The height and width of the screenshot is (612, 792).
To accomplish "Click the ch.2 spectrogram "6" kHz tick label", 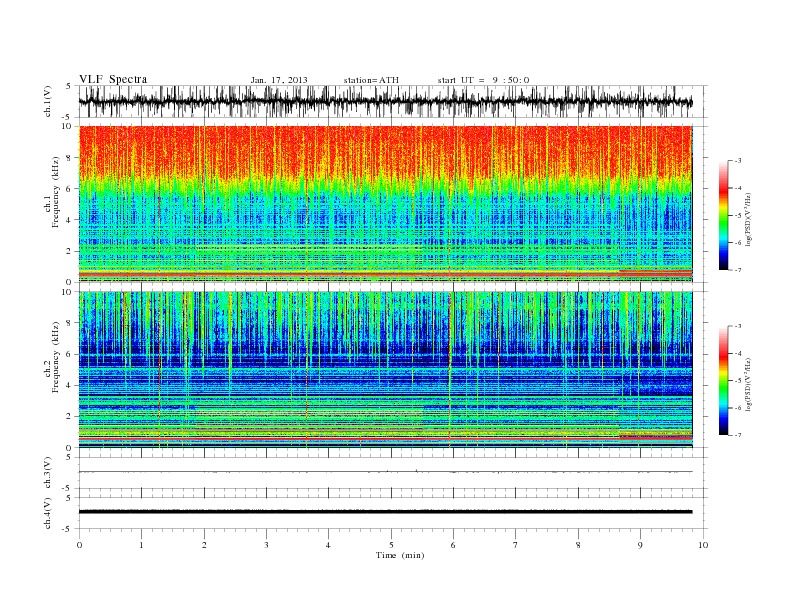I will point(70,354).
